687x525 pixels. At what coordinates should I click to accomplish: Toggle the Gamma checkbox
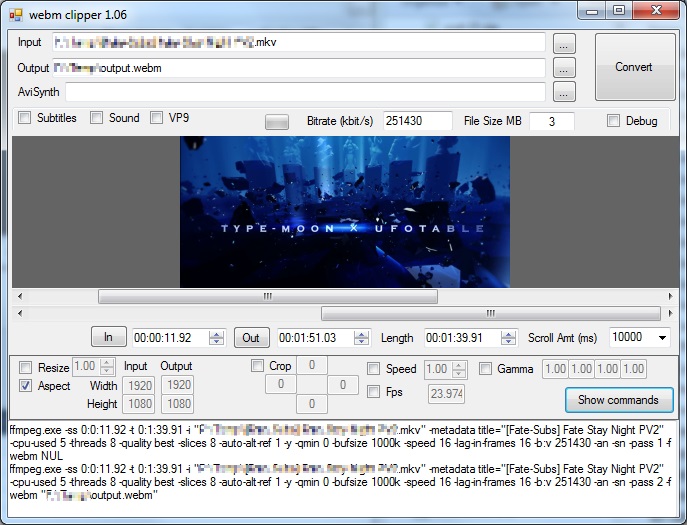[485, 369]
